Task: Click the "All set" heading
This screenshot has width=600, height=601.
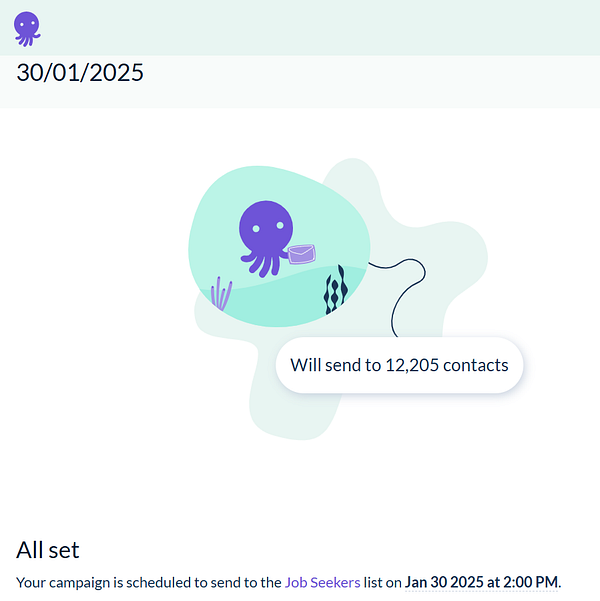Action: pos(48,550)
